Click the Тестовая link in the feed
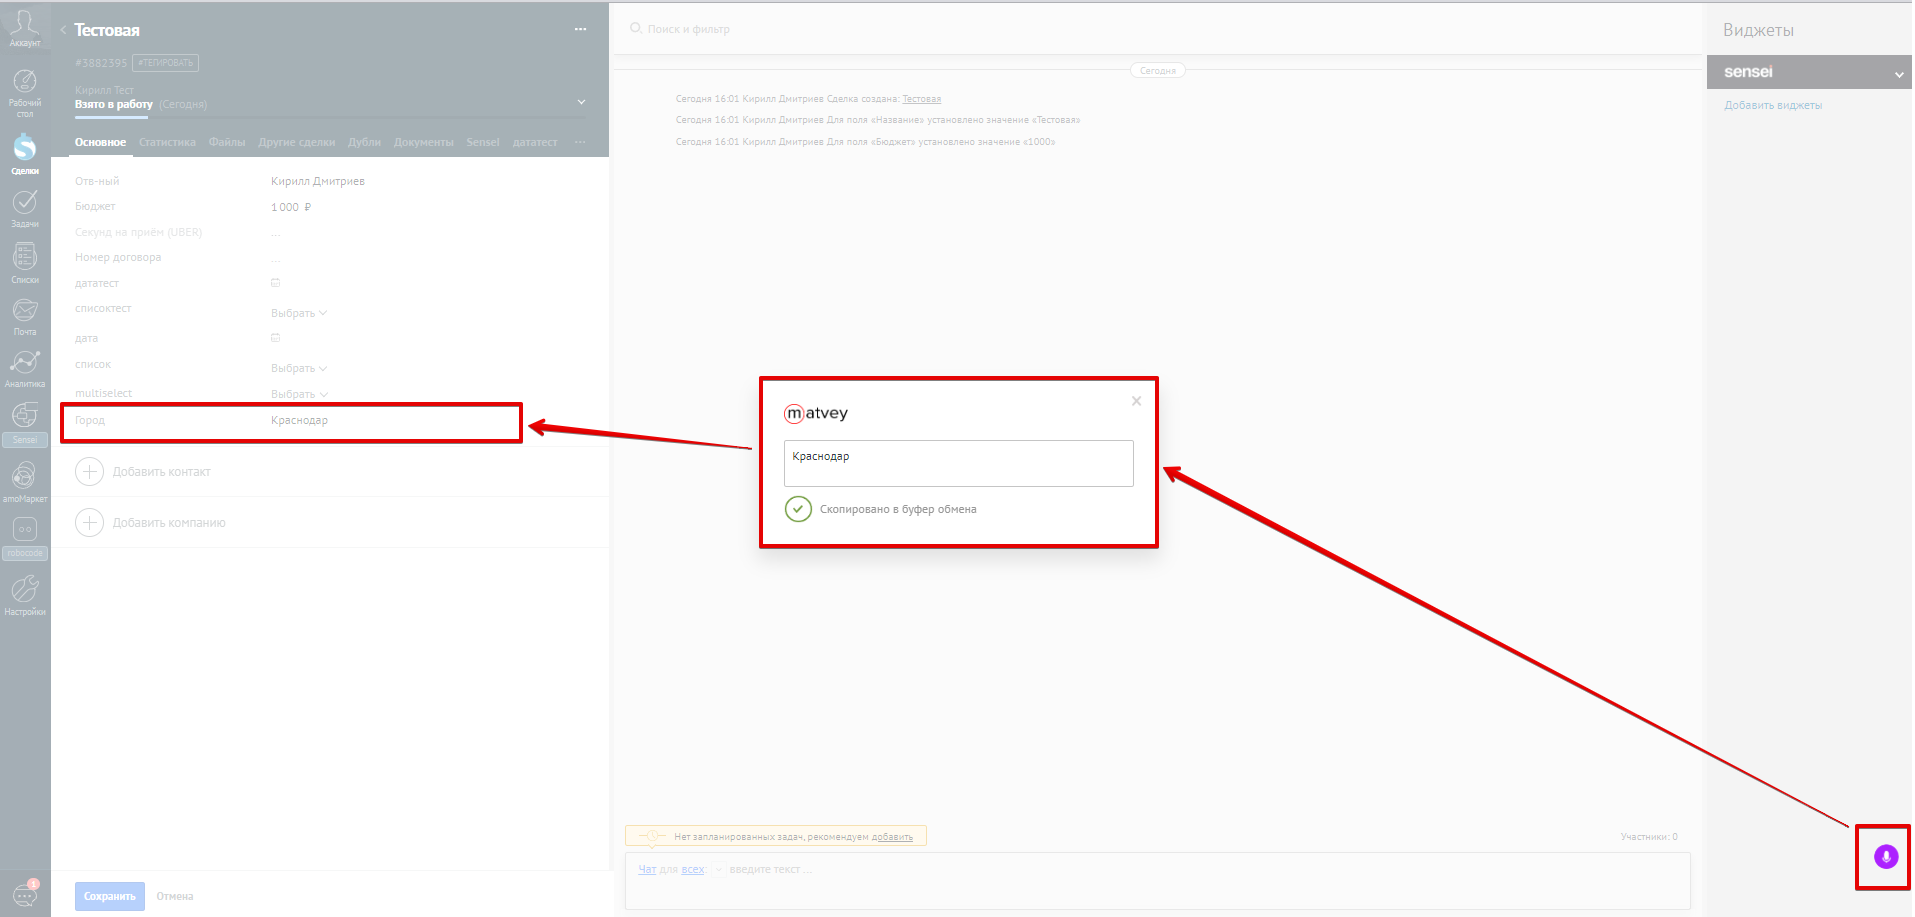This screenshot has height=917, width=1915. [921, 99]
